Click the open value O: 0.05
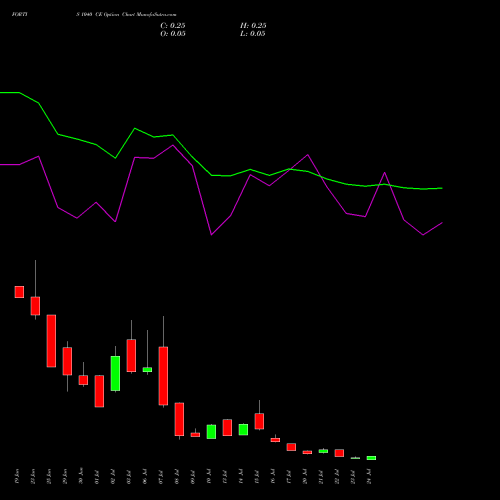 (173, 34)
